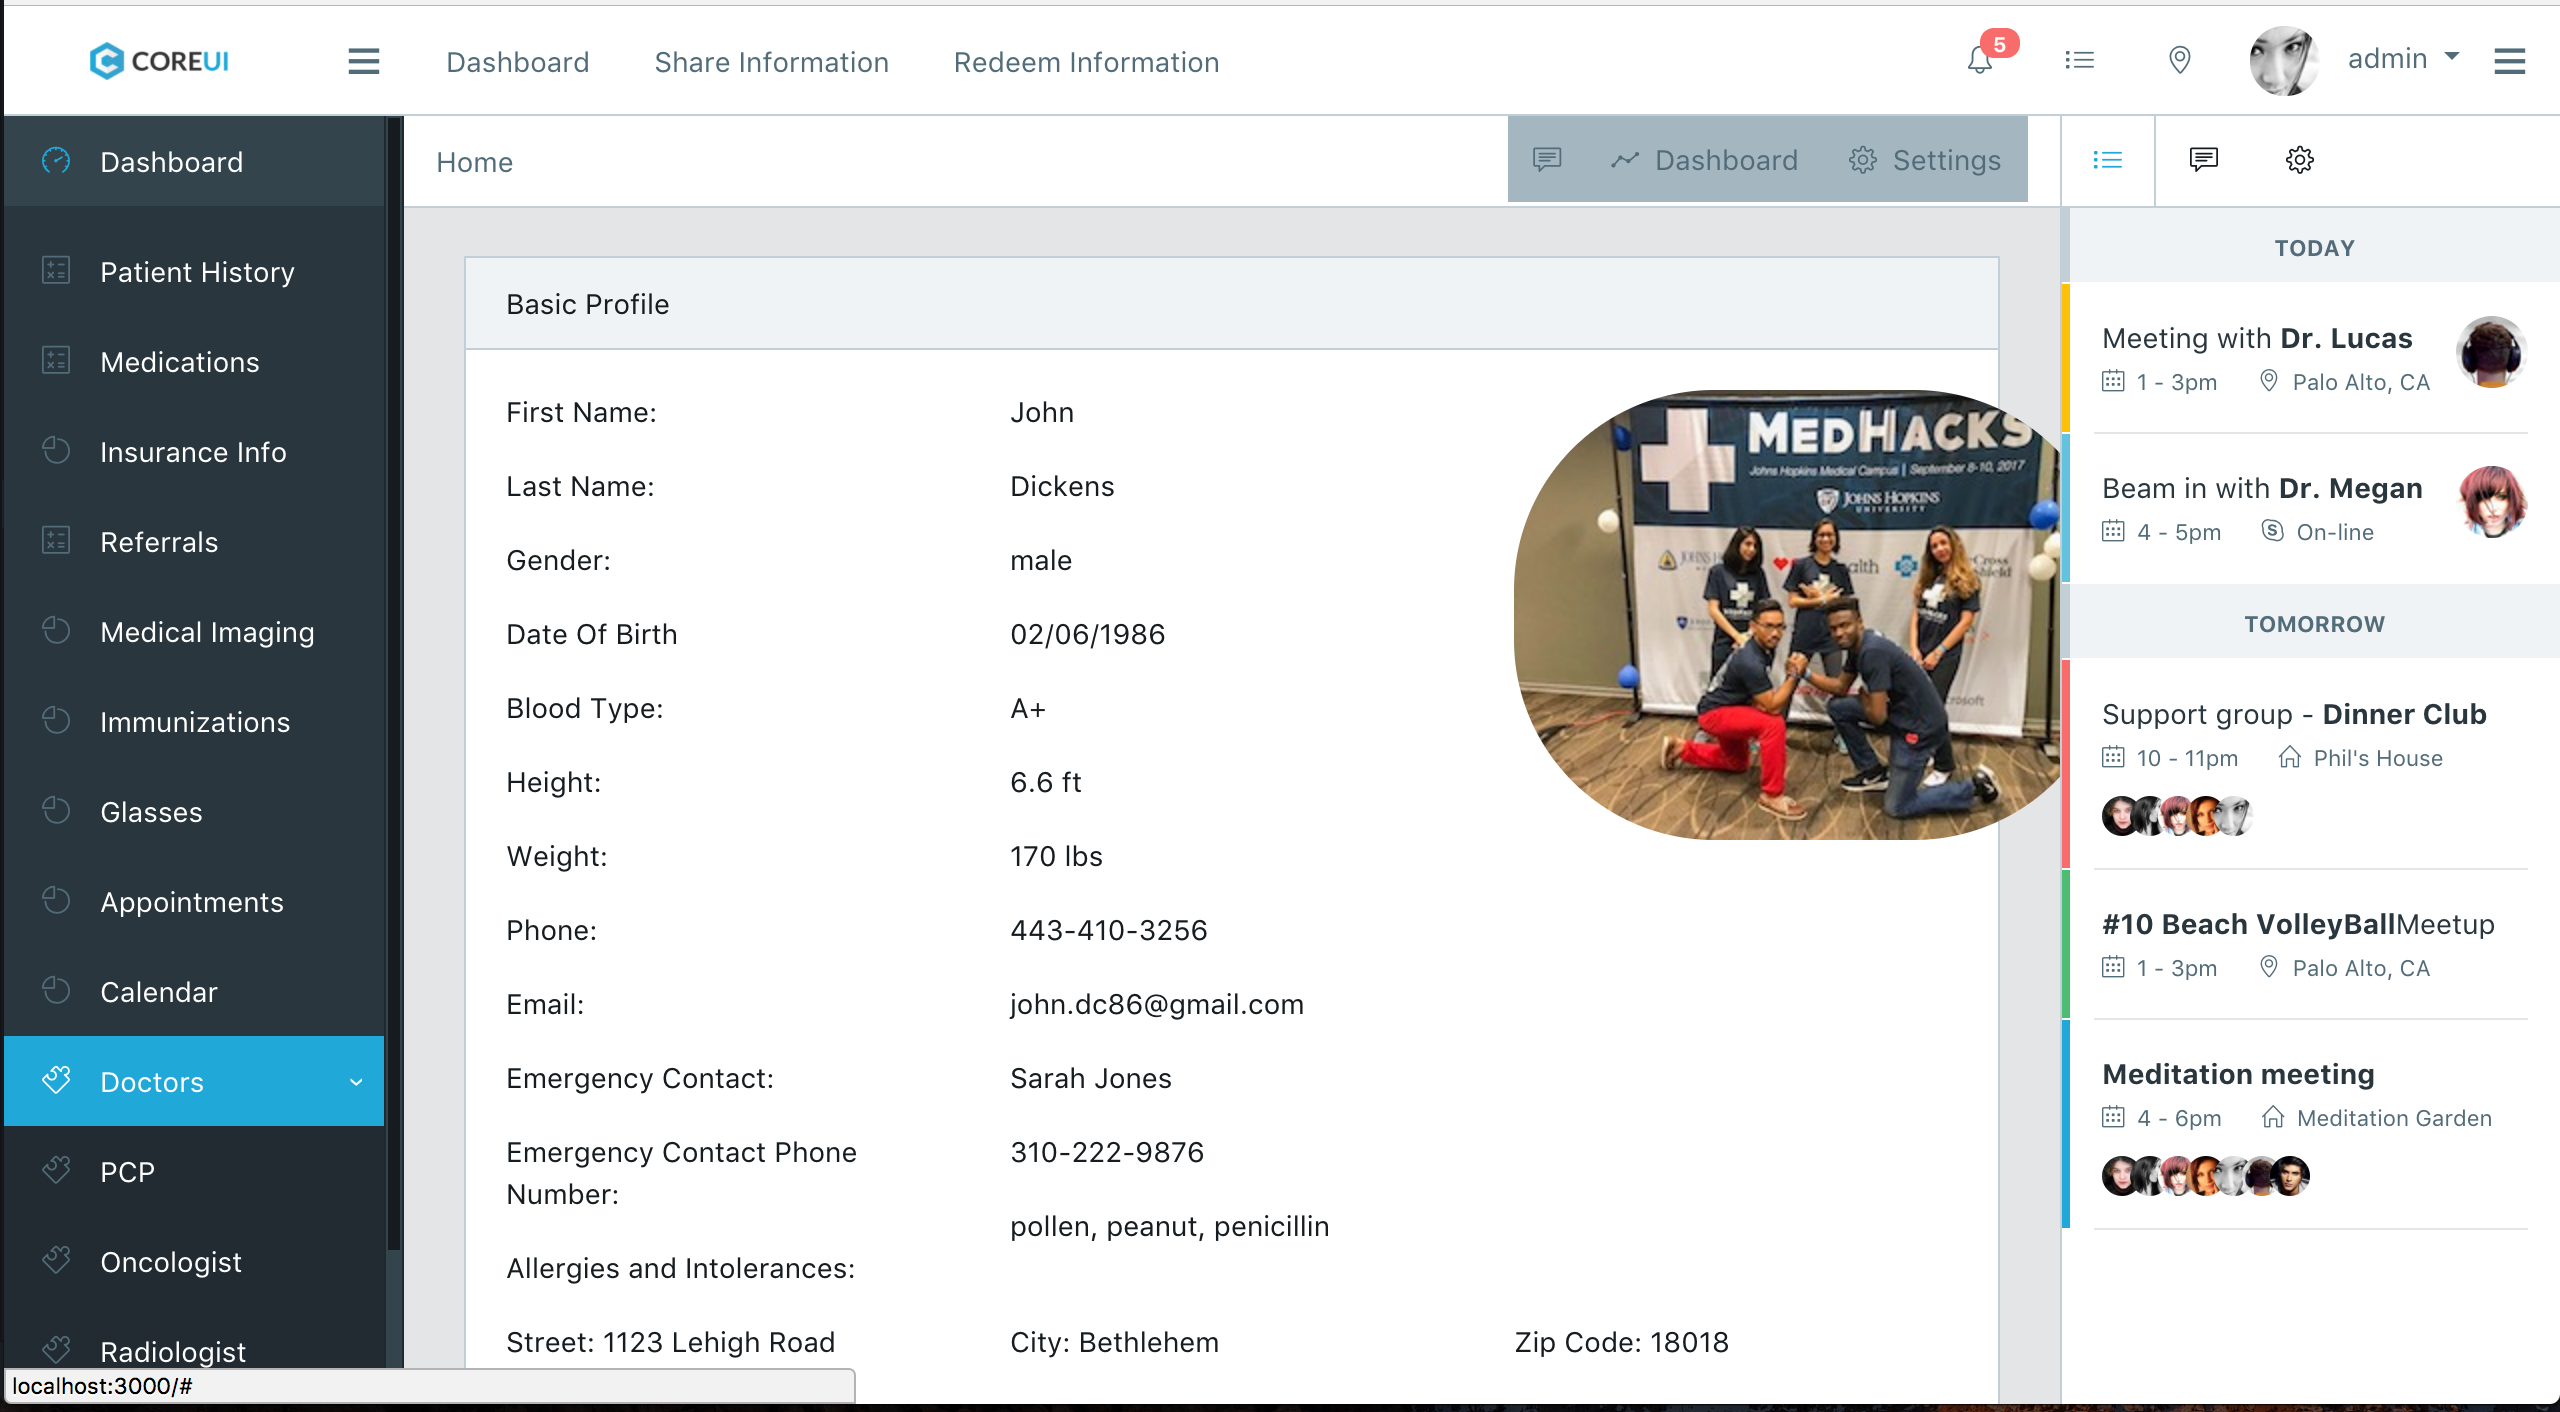Click the MedHacks profile photo

1788,614
